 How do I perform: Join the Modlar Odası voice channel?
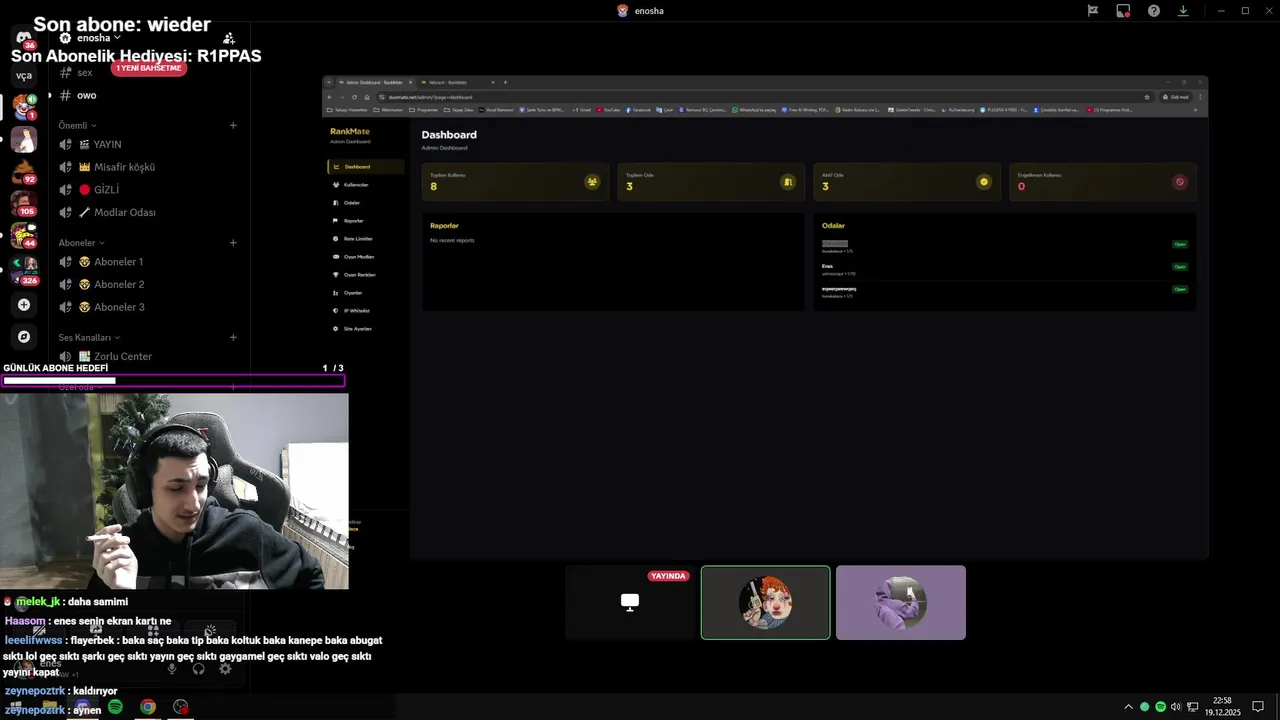pos(148,213)
